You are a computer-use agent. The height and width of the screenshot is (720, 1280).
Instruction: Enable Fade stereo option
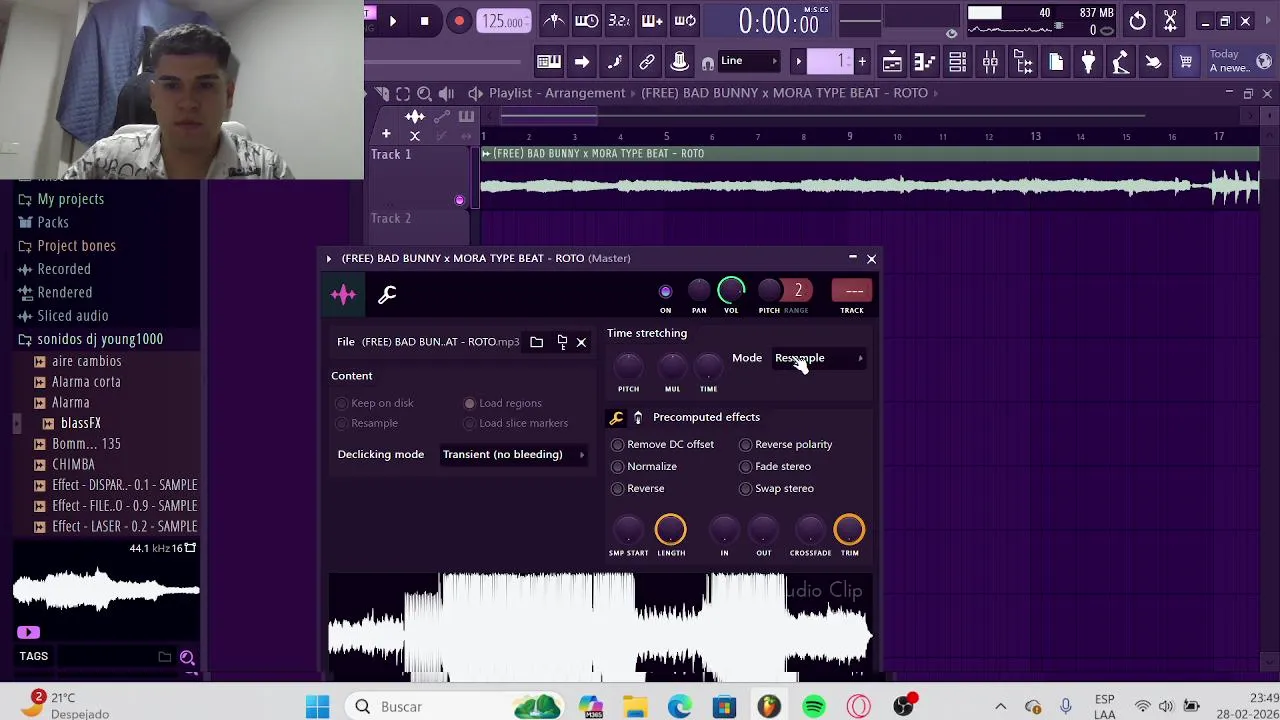[x=775, y=466]
